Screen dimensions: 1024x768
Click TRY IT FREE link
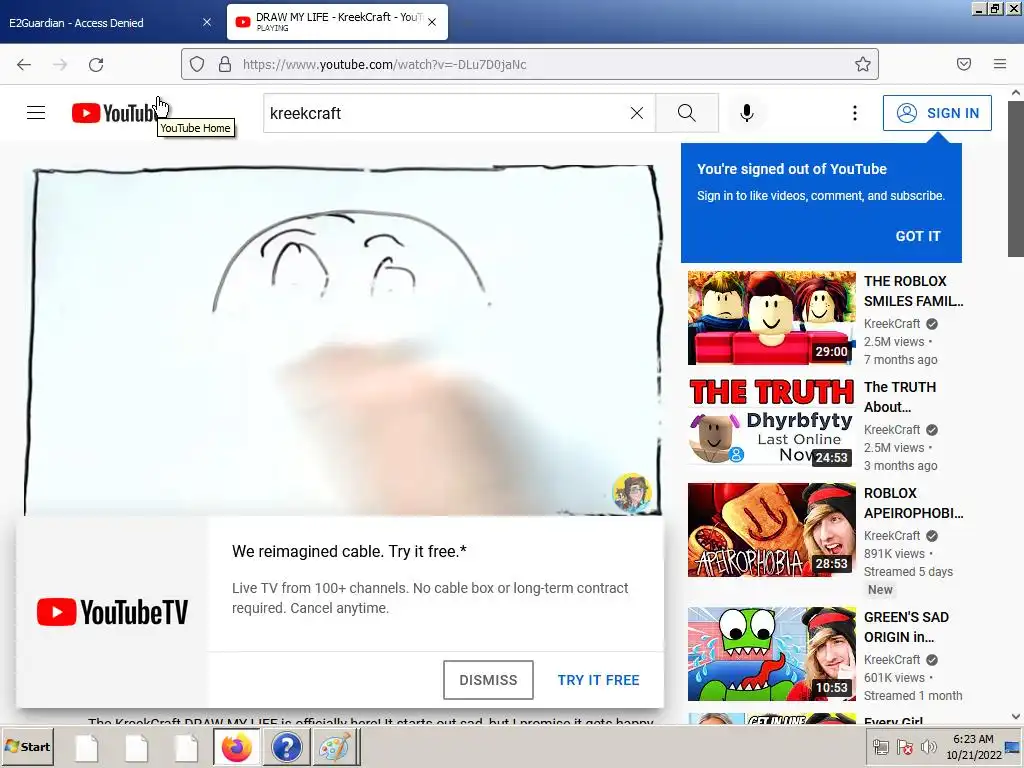point(598,680)
